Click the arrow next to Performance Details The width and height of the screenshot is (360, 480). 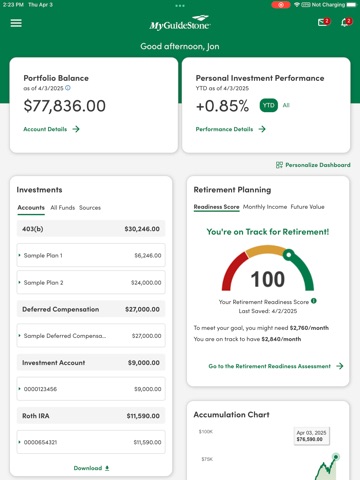click(x=262, y=129)
